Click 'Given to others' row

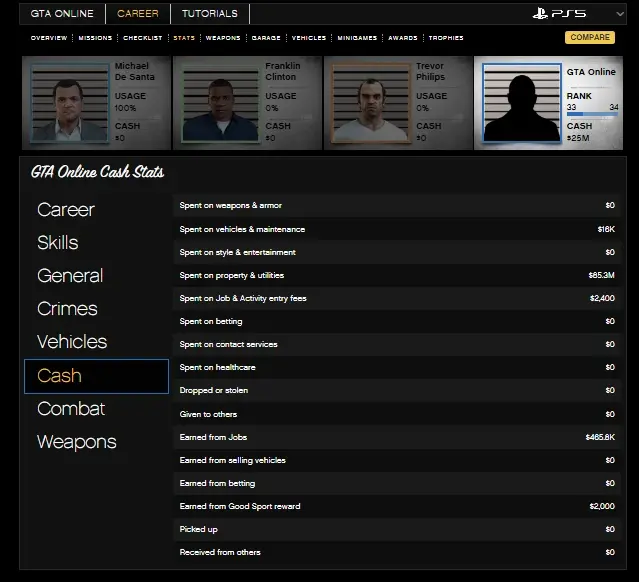pyautogui.click(x=397, y=414)
